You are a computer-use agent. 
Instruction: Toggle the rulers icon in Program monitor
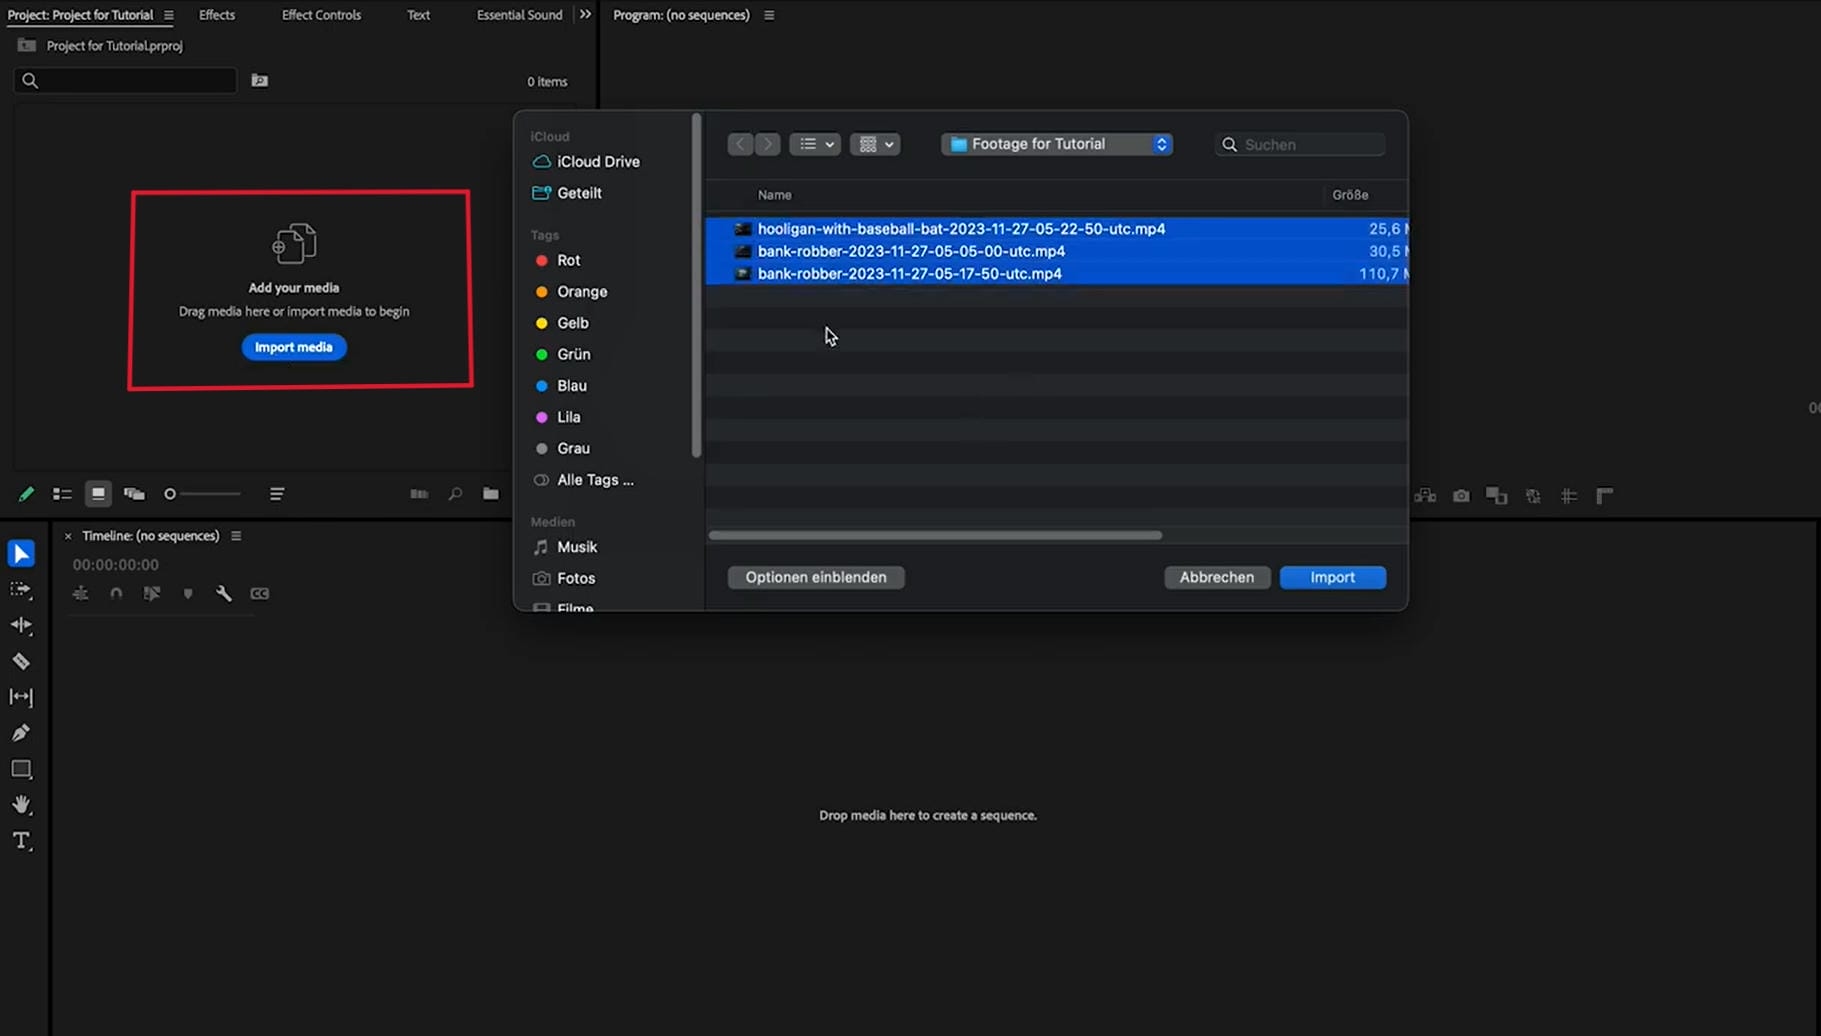[1605, 496]
